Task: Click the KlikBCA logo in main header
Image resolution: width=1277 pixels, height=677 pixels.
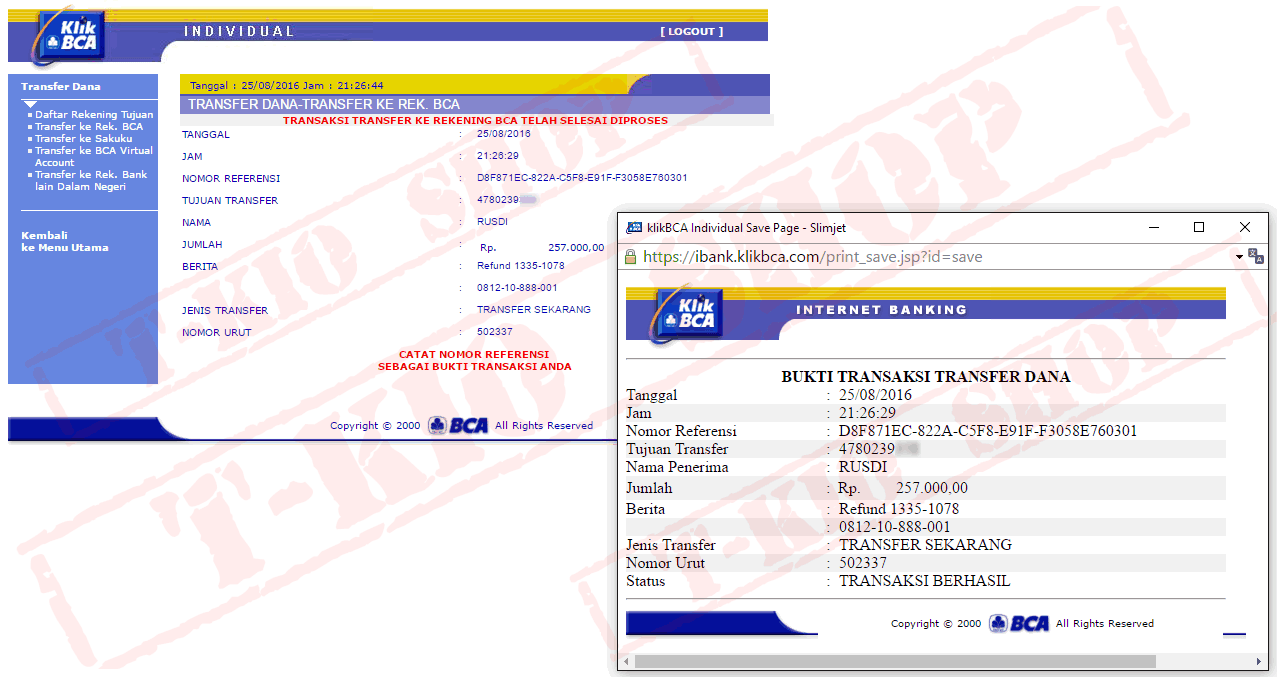Action: (69, 36)
